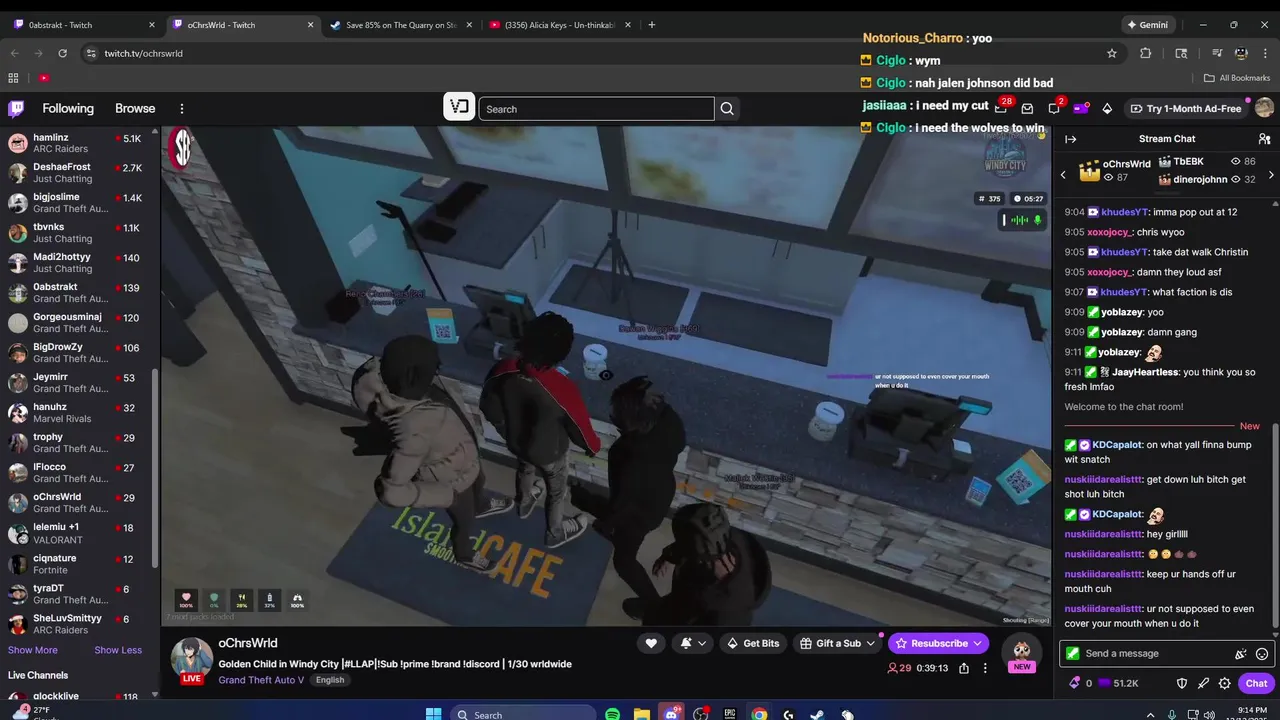Follow oChrsWrld with the heart button

click(651, 643)
